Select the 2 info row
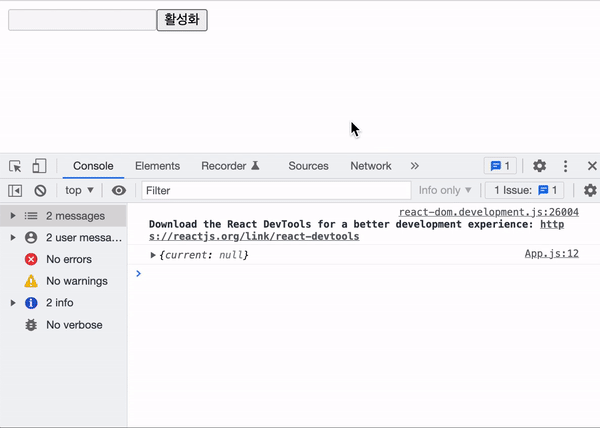Image resolution: width=600 pixels, height=428 pixels. pos(64,303)
